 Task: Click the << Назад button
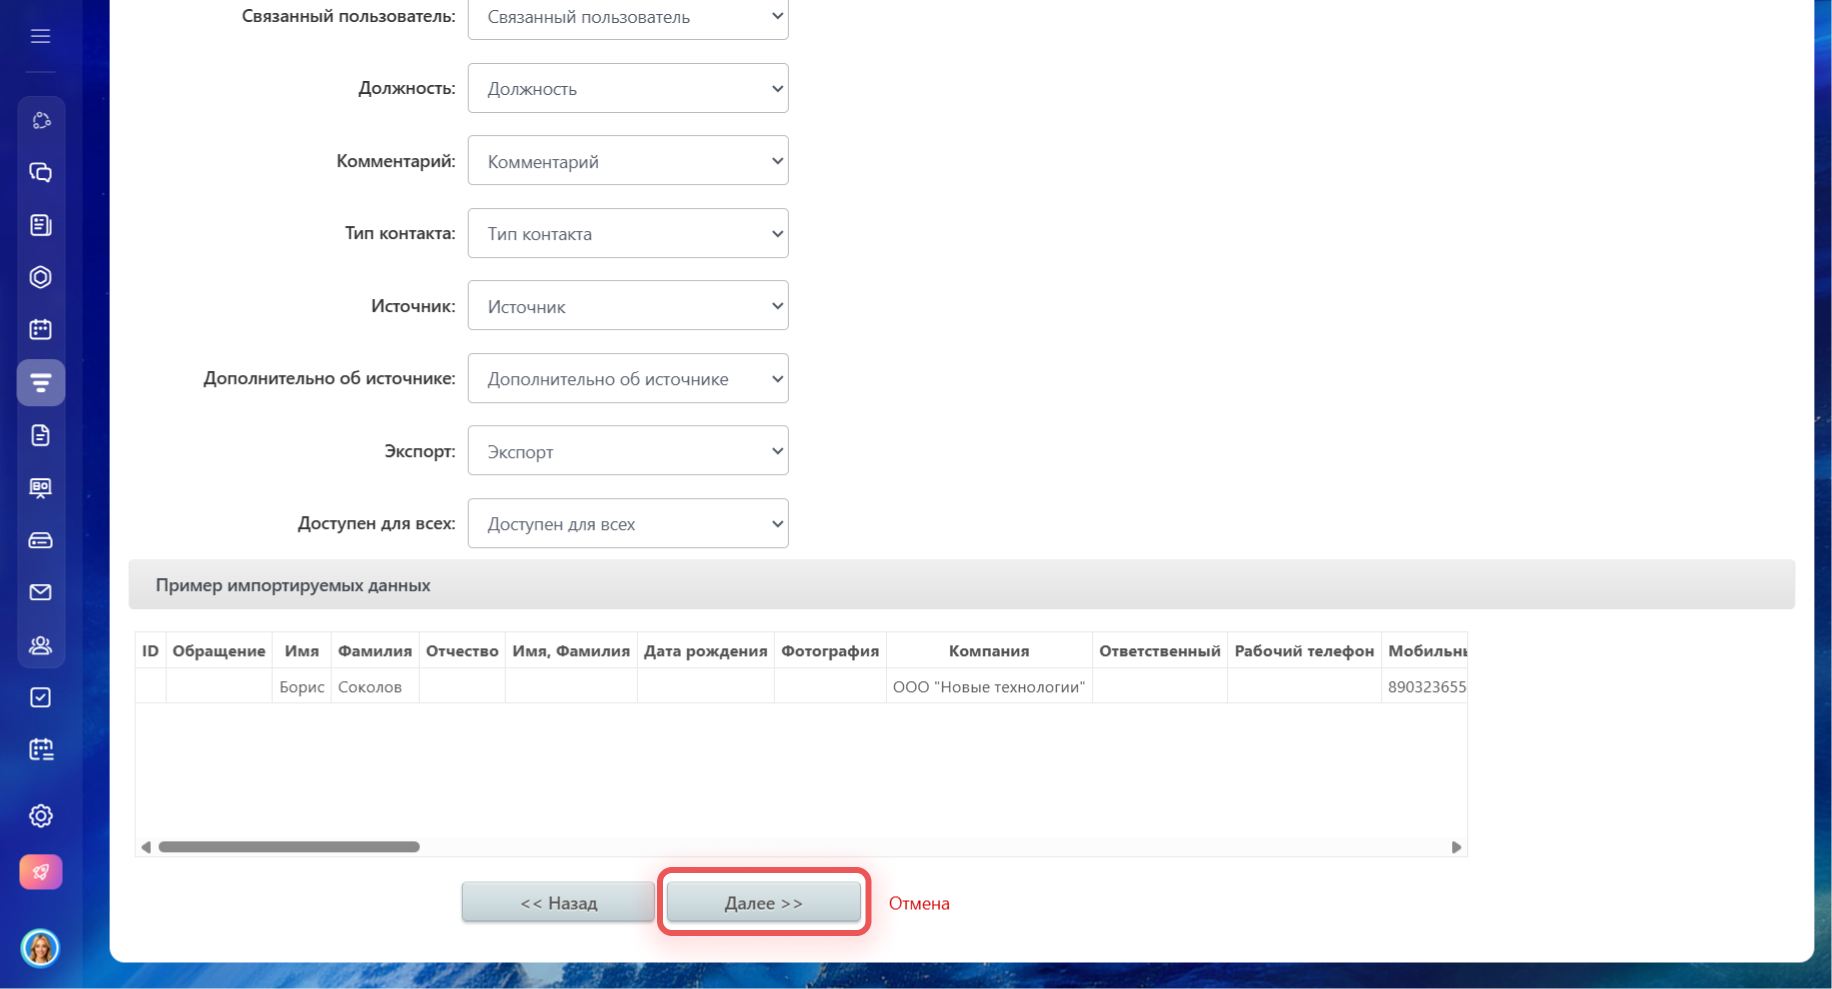coord(558,903)
